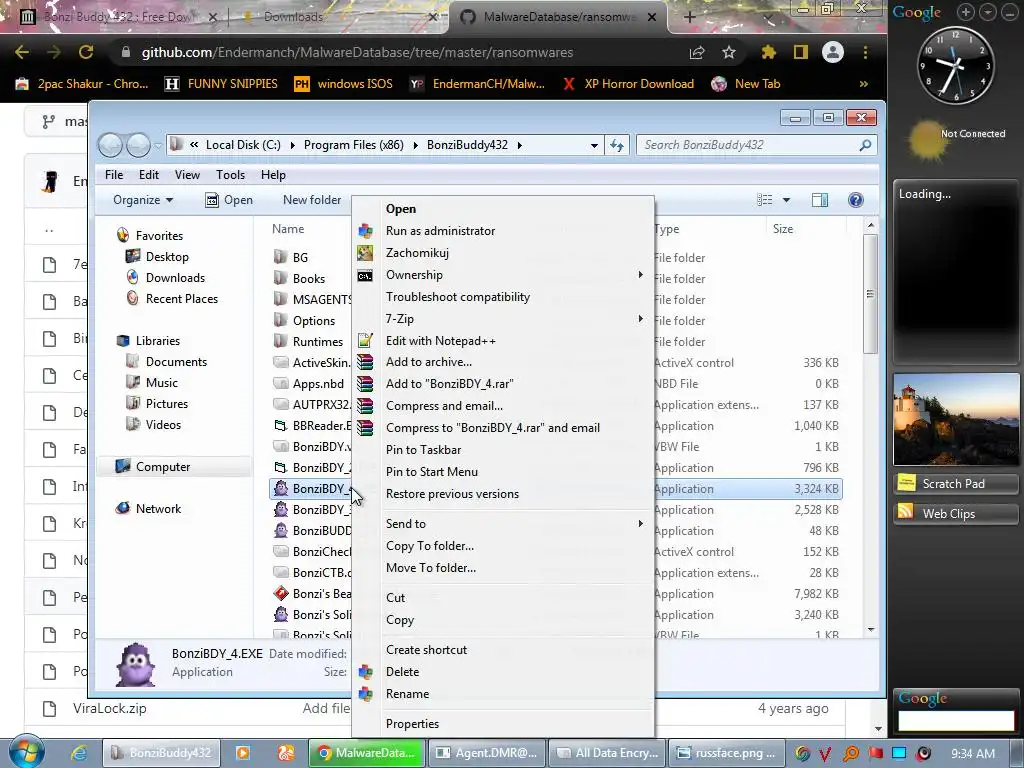Select Troubleshoot compatibility
1024x768 pixels.
(x=458, y=296)
